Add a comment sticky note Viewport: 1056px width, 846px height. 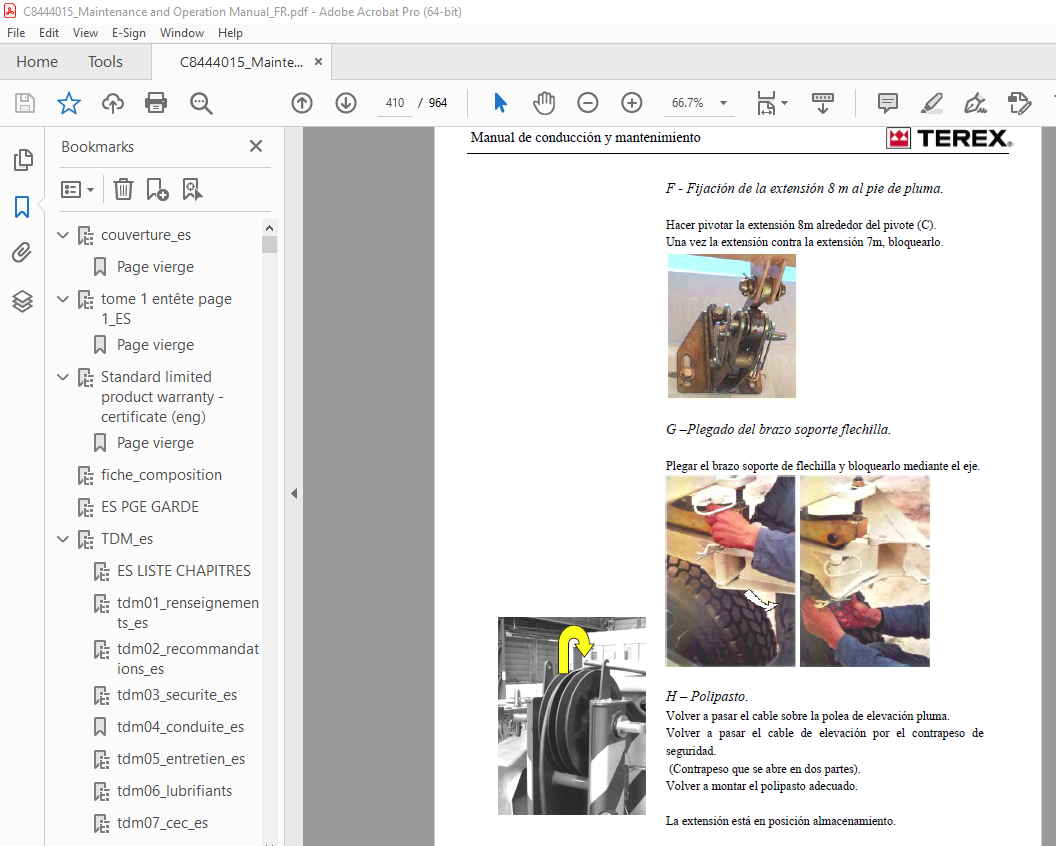pos(888,103)
